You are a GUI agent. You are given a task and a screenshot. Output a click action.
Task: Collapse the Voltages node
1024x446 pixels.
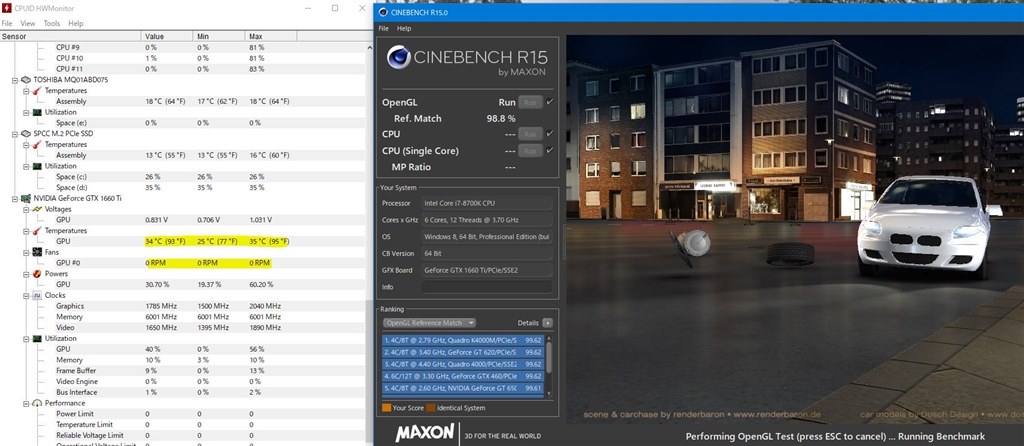[x=26, y=209]
